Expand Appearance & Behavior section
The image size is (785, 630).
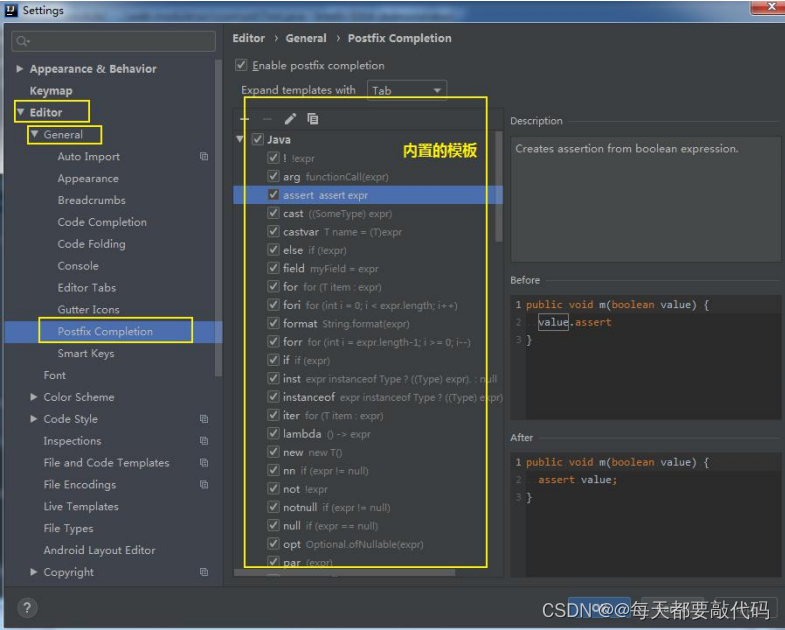point(20,69)
